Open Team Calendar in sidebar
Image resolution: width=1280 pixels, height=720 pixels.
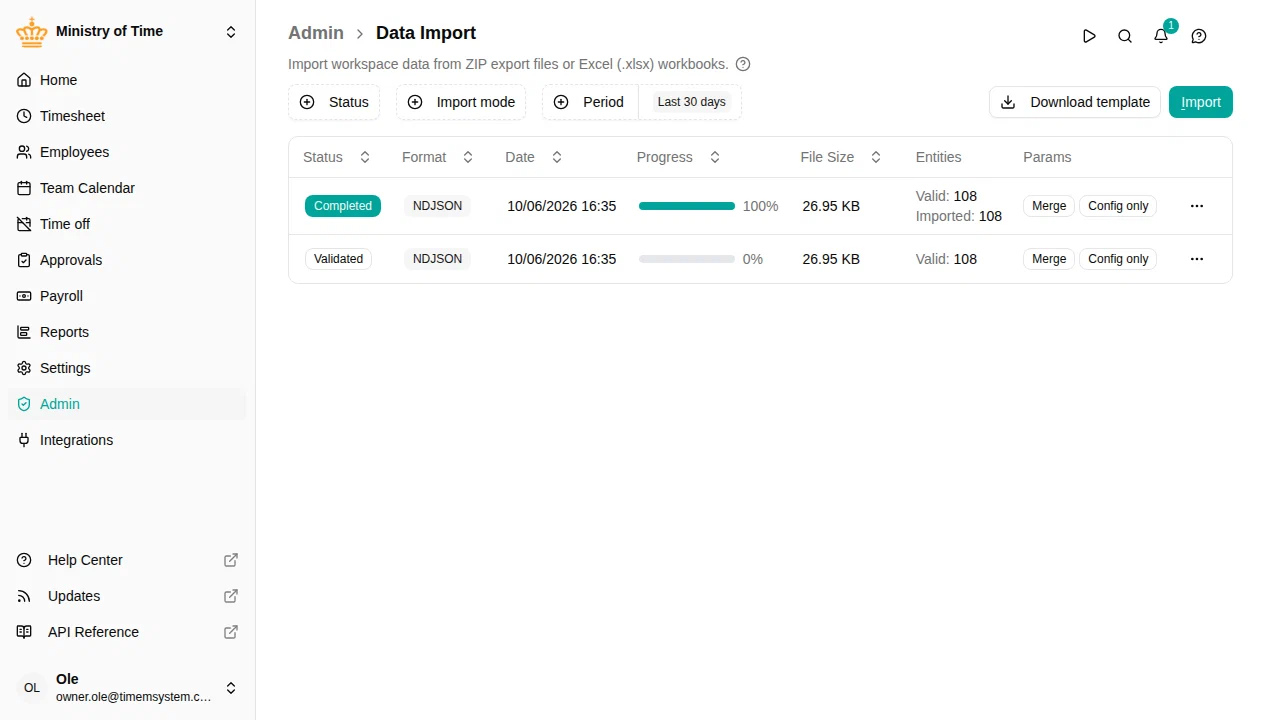tap(127, 188)
